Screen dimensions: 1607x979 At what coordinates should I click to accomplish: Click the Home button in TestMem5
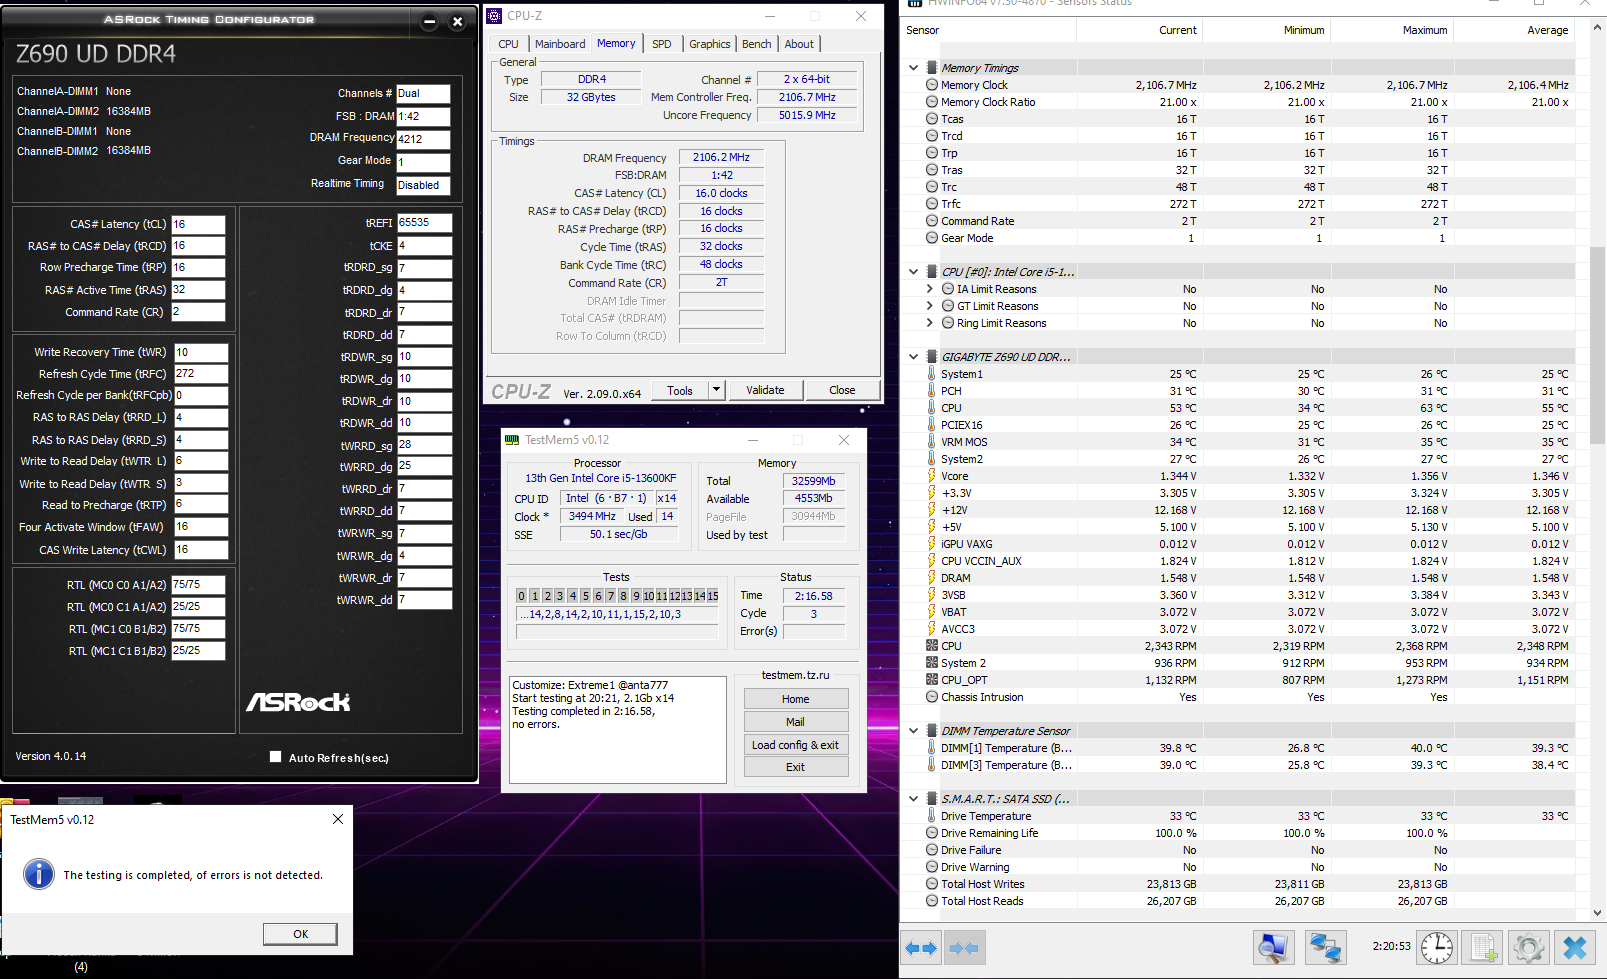[796, 699]
